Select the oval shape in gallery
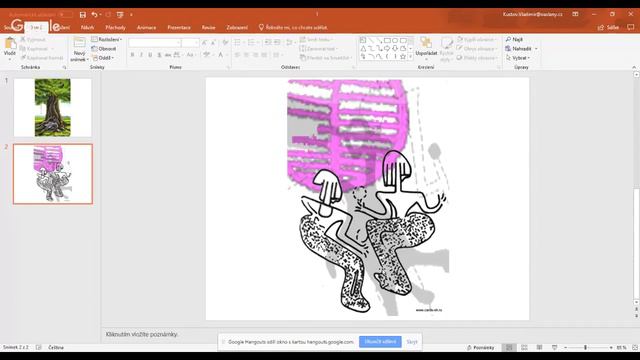This screenshot has width=640, height=360. click(x=395, y=40)
